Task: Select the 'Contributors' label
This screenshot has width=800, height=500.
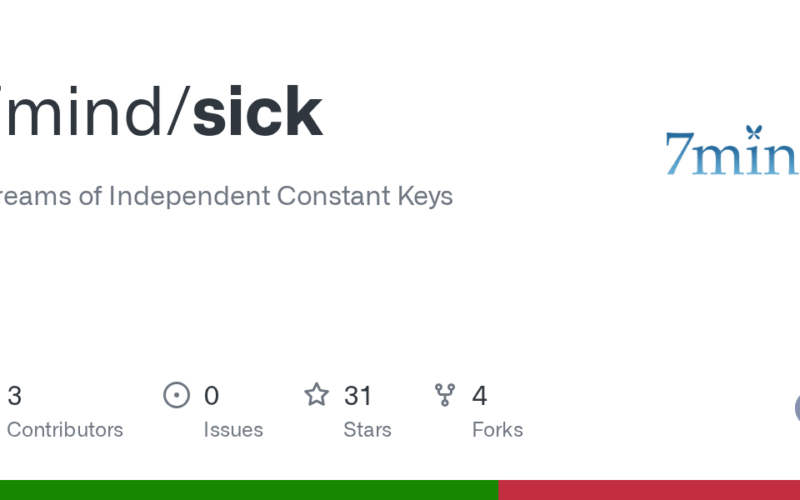Action: pyautogui.click(x=65, y=430)
